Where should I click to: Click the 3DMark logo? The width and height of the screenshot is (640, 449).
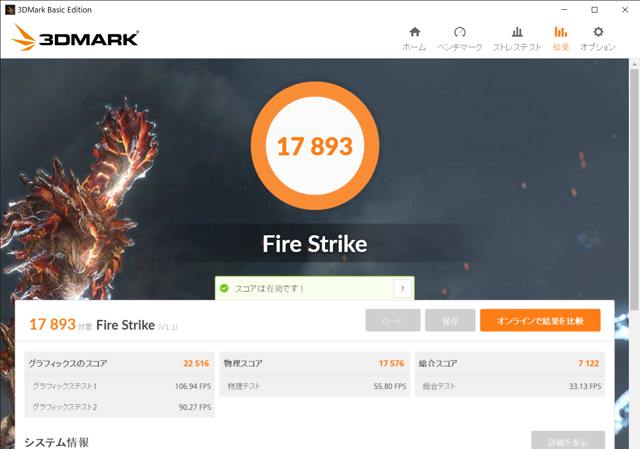pos(75,38)
